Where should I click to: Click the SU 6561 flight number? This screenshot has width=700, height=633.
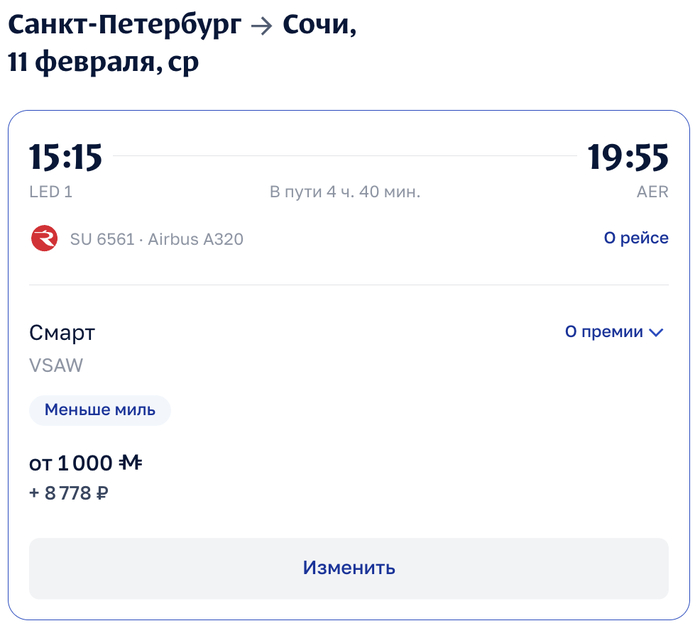(x=101, y=239)
